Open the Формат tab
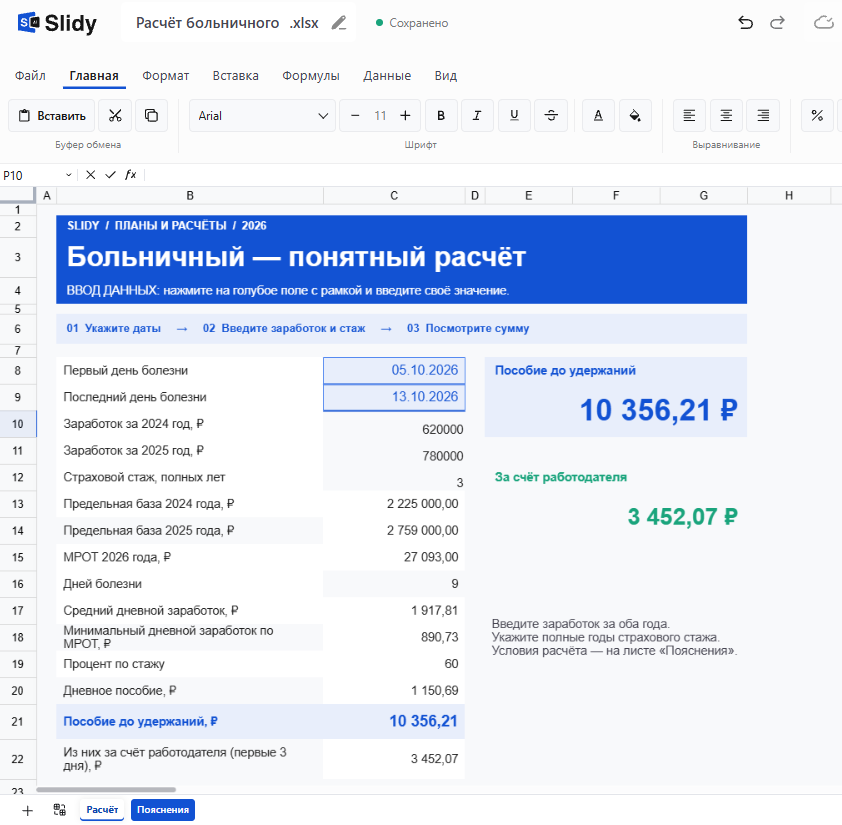 tap(165, 76)
